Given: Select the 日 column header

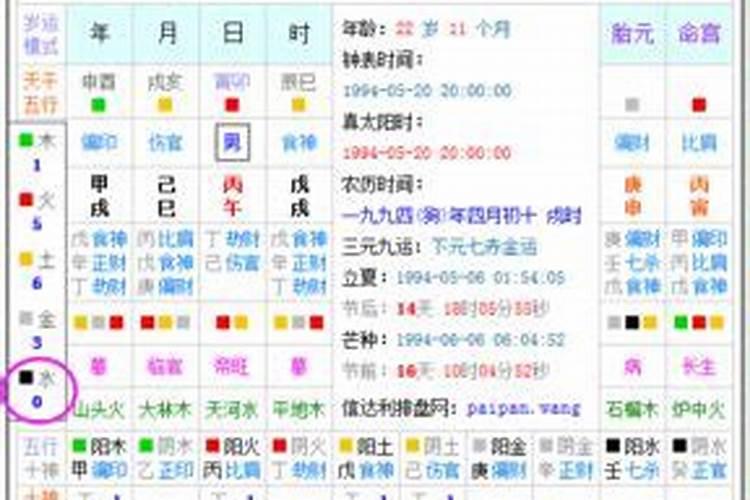Looking at the screenshot, I should [233, 33].
